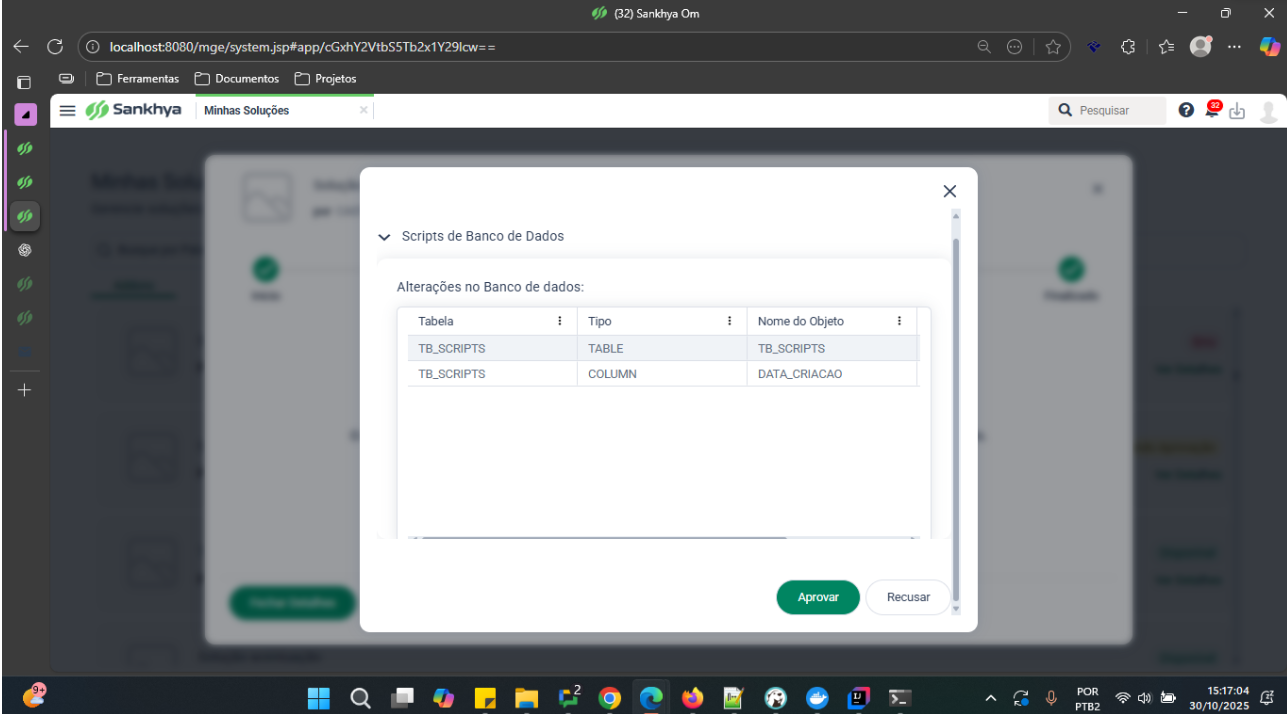
Task: Add page to favorites star
Action: [x=1052, y=47]
